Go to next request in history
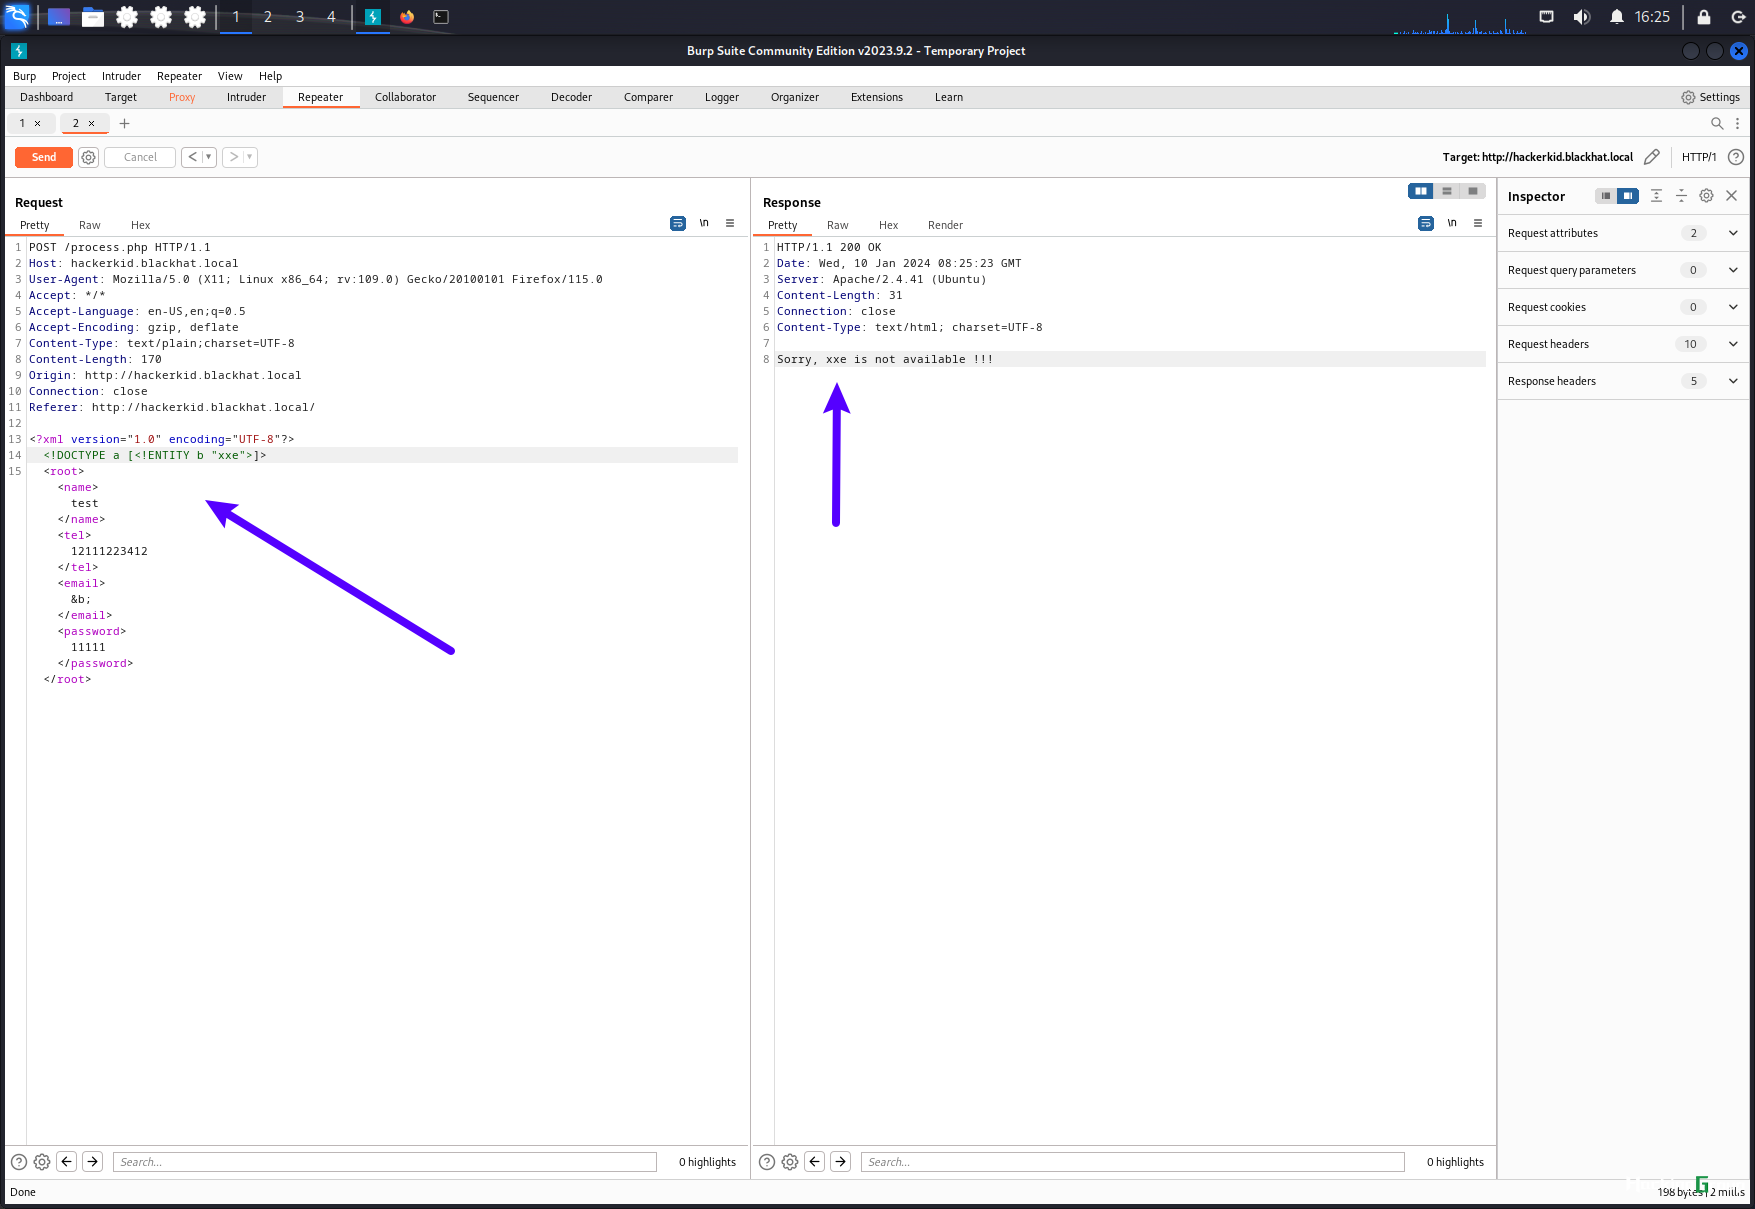 pyautogui.click(x=233, y=157)
